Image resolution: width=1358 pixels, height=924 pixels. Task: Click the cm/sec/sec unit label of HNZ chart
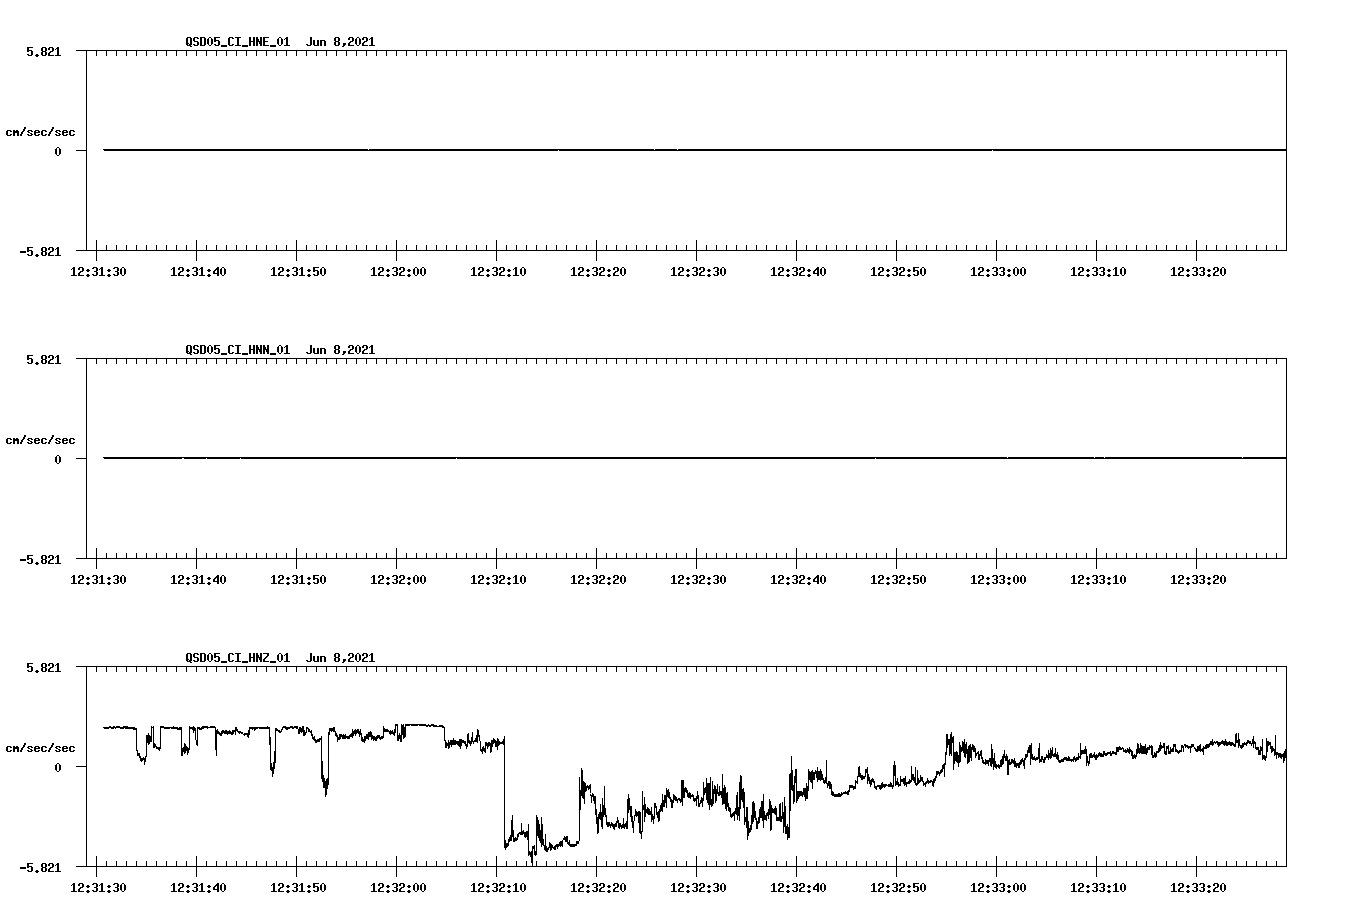coord(40,748)
